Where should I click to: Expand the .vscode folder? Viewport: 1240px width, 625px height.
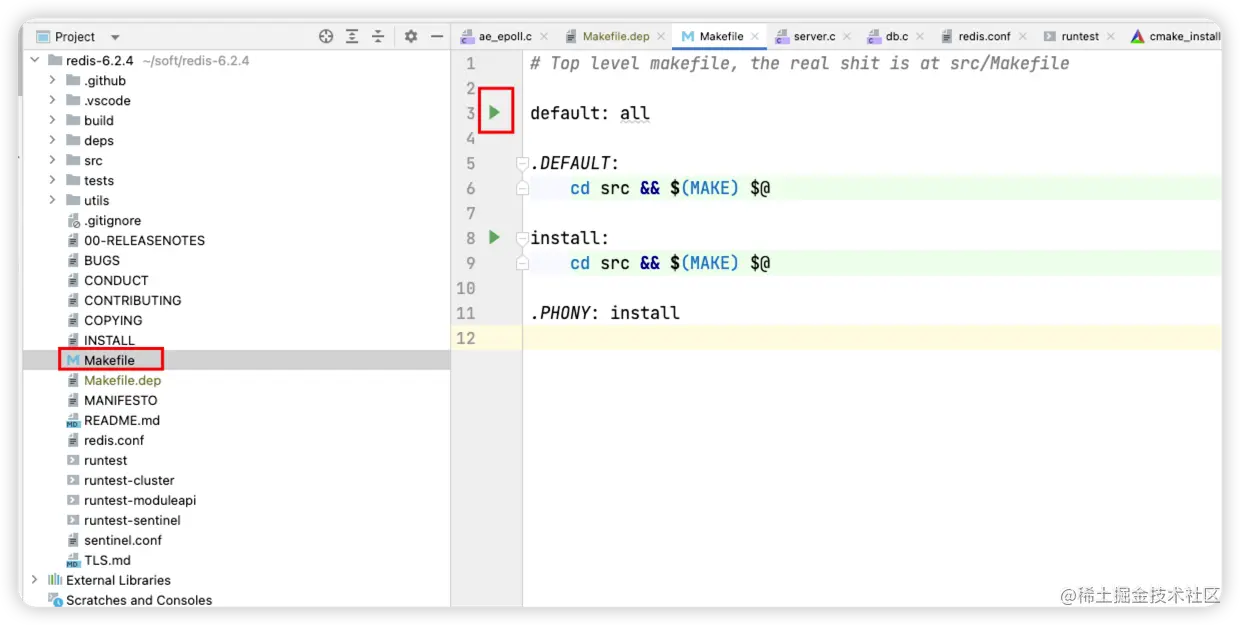(x=52, y=100)
